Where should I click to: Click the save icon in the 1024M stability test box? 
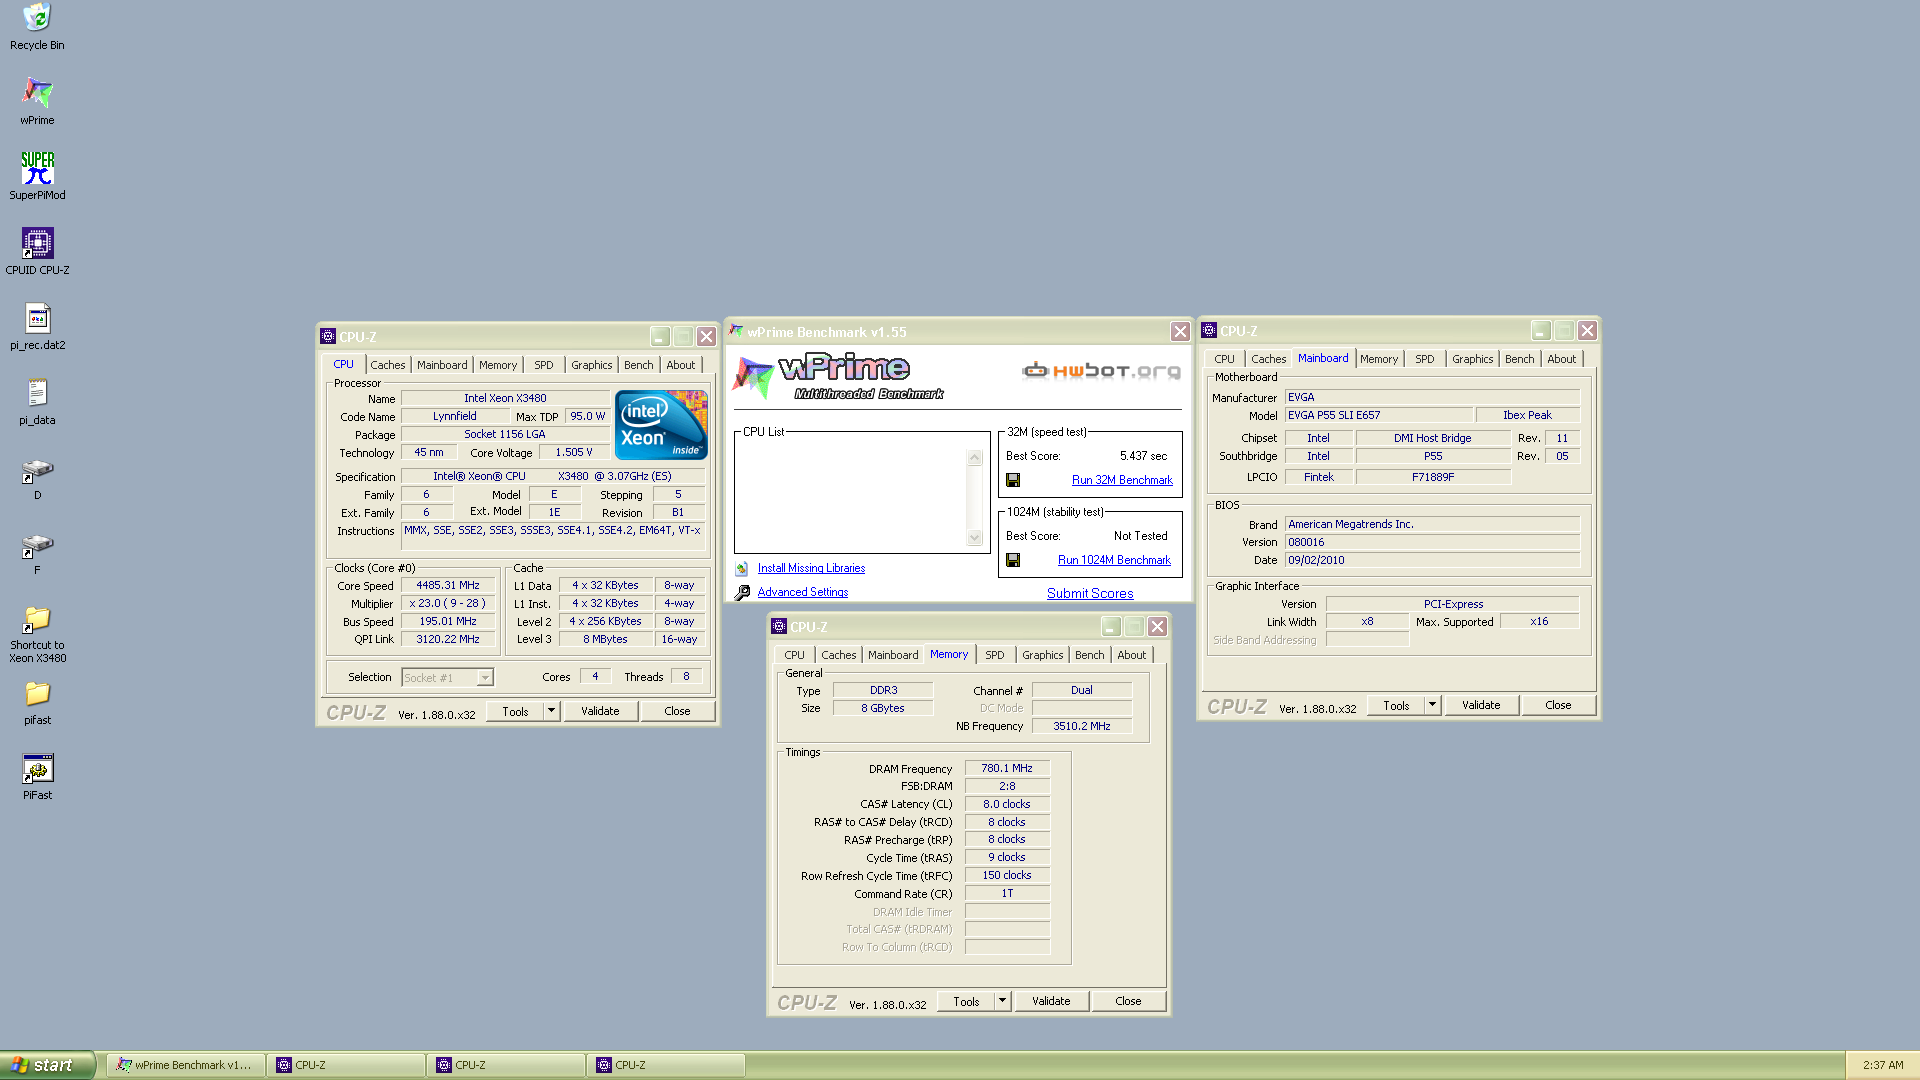(1013, 560)
